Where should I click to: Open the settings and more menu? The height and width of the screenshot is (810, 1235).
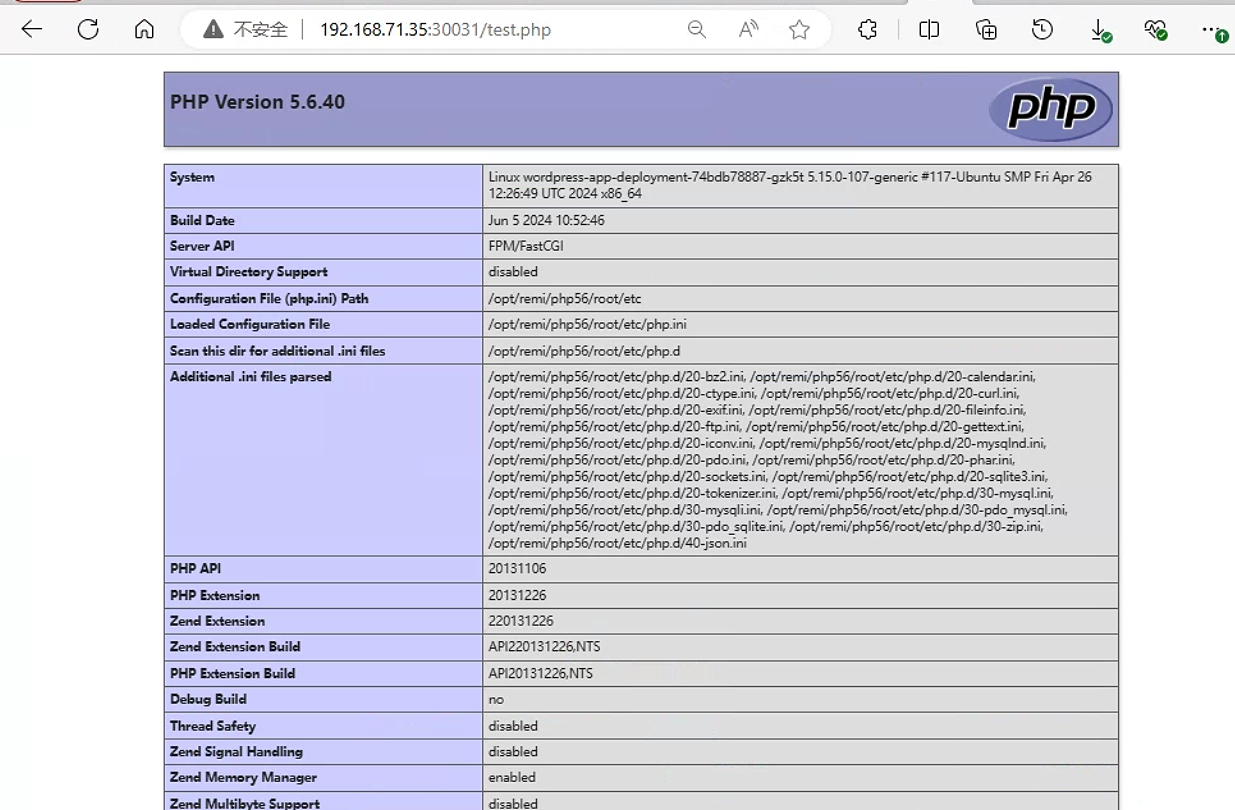[1213, 31]
